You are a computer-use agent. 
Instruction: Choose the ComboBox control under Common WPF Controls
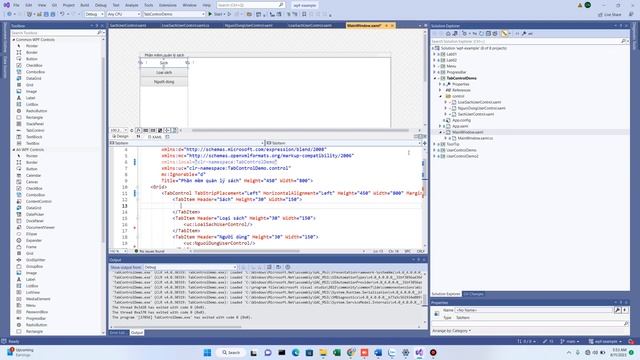(35, 72)
